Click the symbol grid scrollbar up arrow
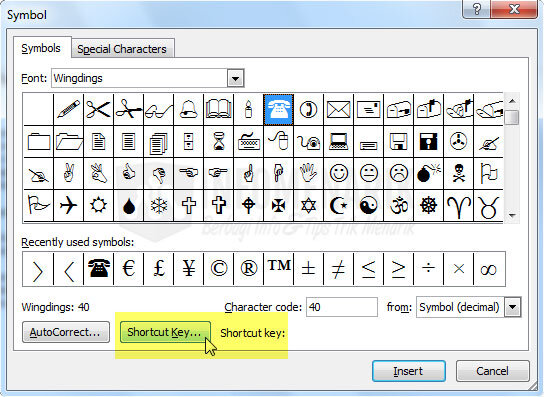544x397 pixels. (512, 101)
